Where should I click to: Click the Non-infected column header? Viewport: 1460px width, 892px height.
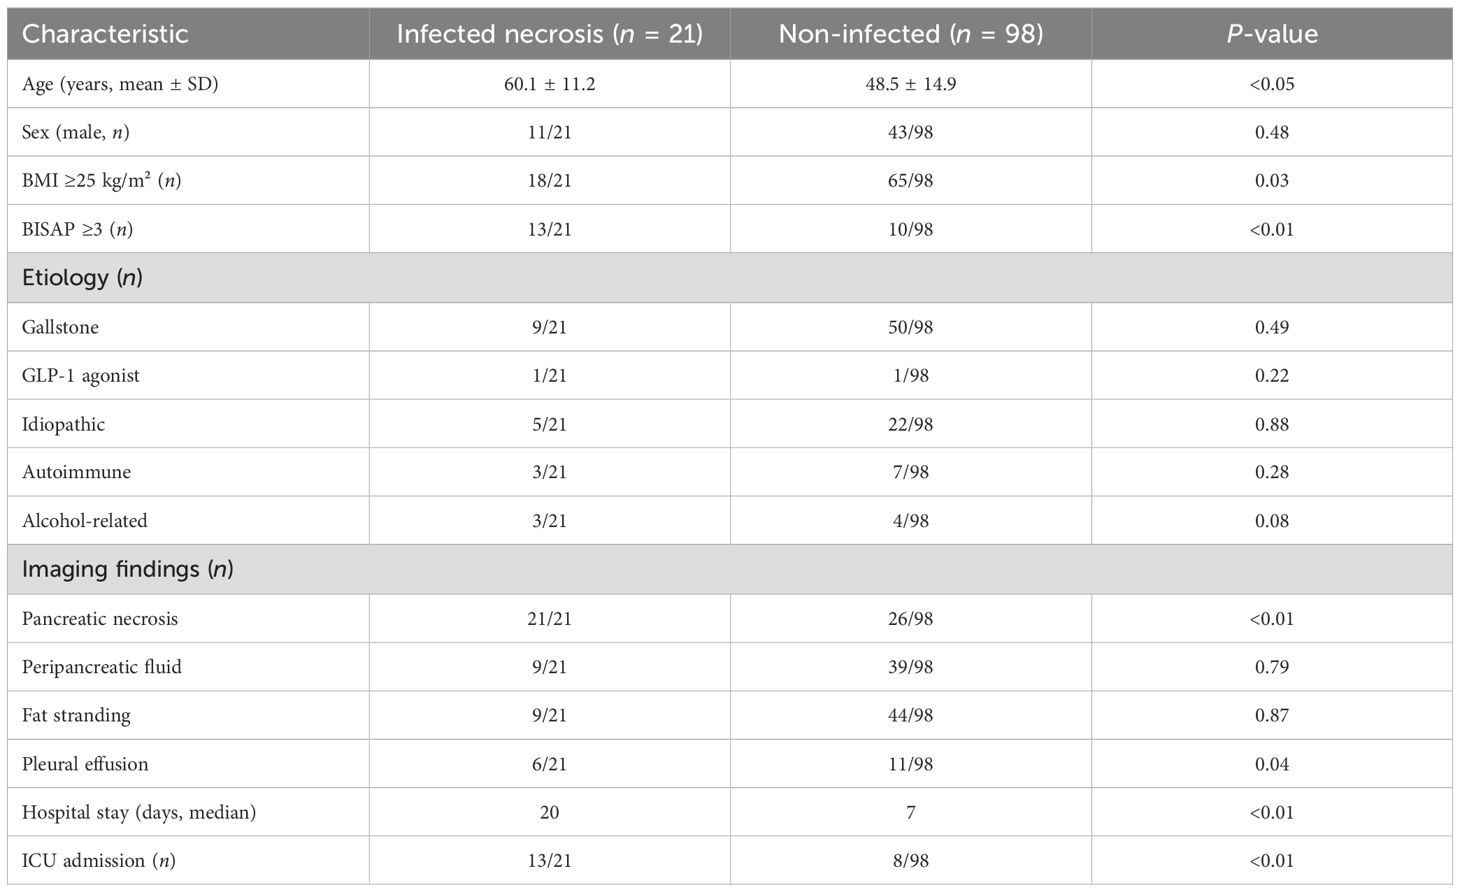point(910,34)
